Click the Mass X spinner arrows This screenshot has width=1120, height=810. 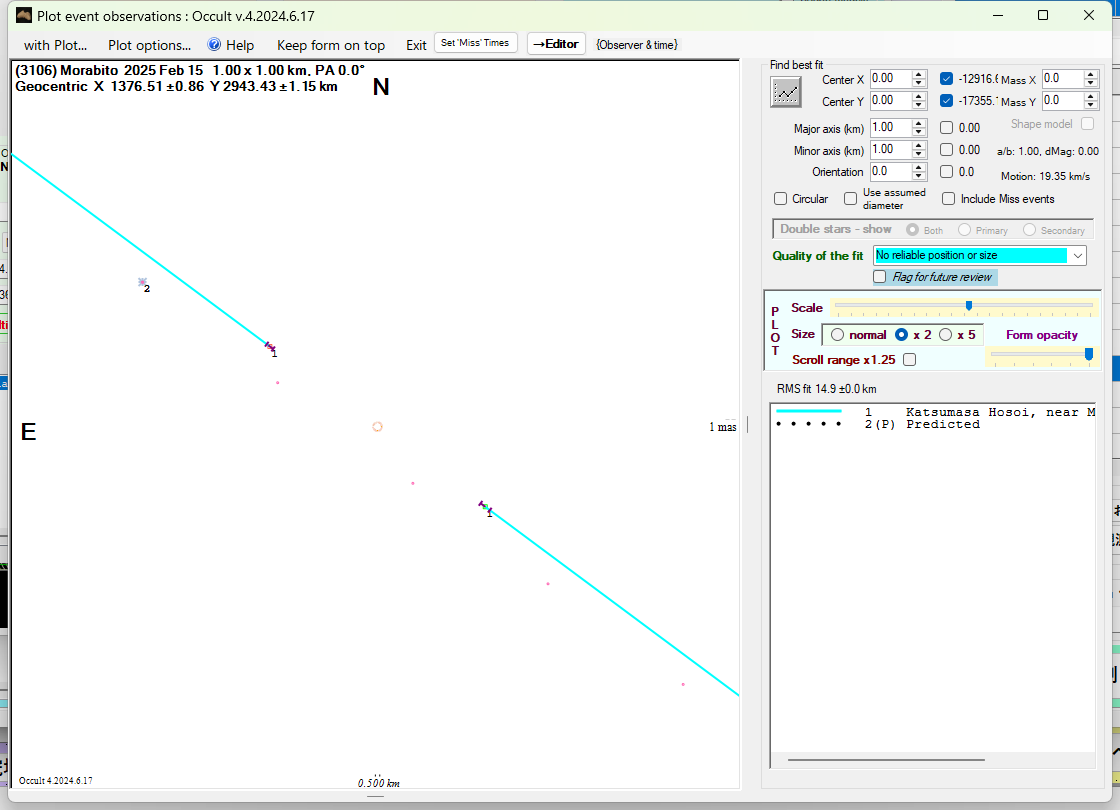click(1091, 79)
